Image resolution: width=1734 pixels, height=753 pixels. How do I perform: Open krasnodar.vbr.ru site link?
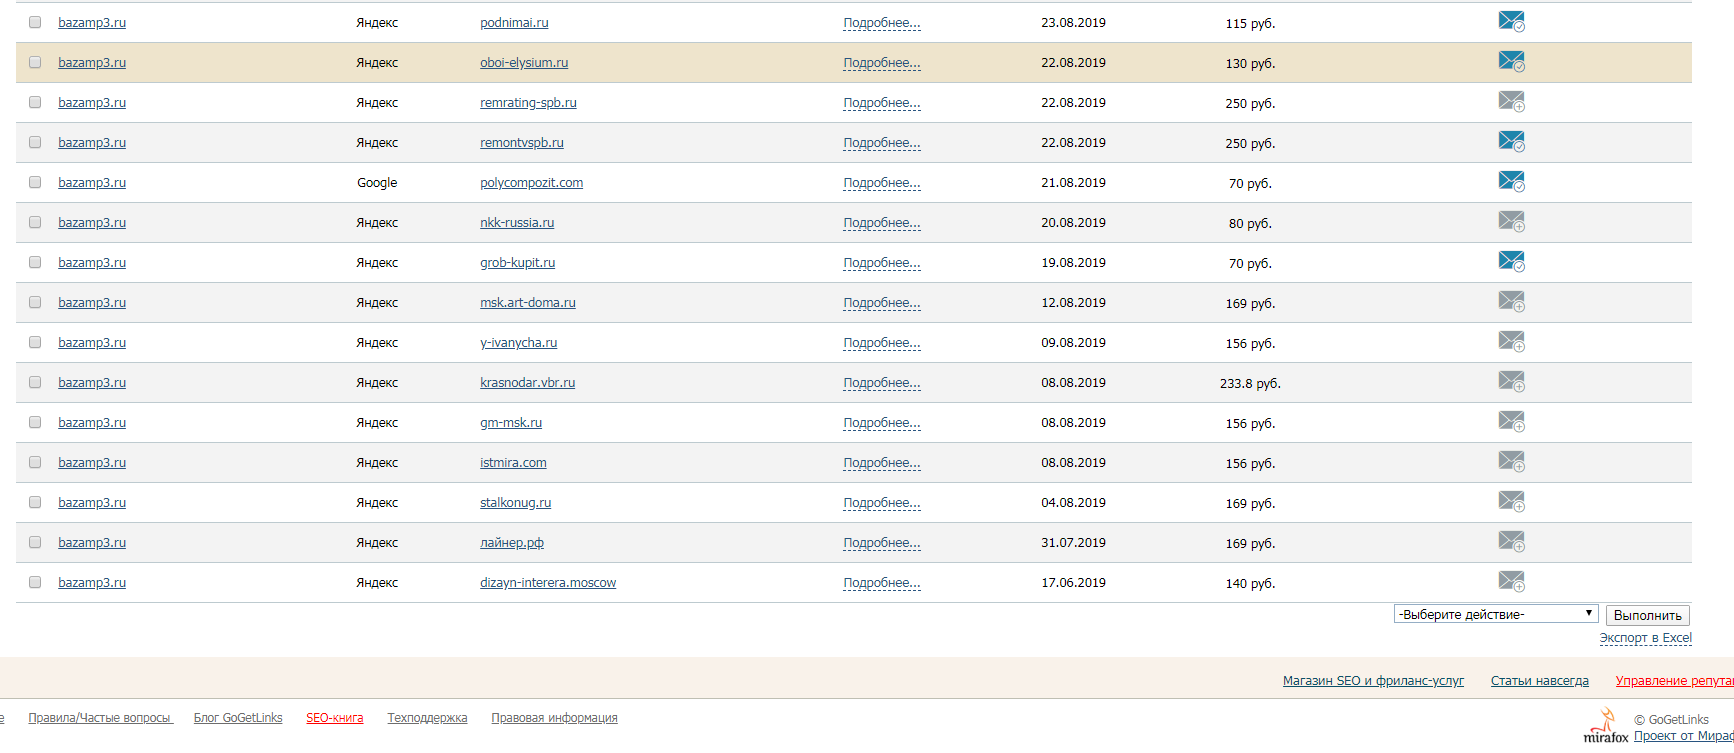coord(527,382)
